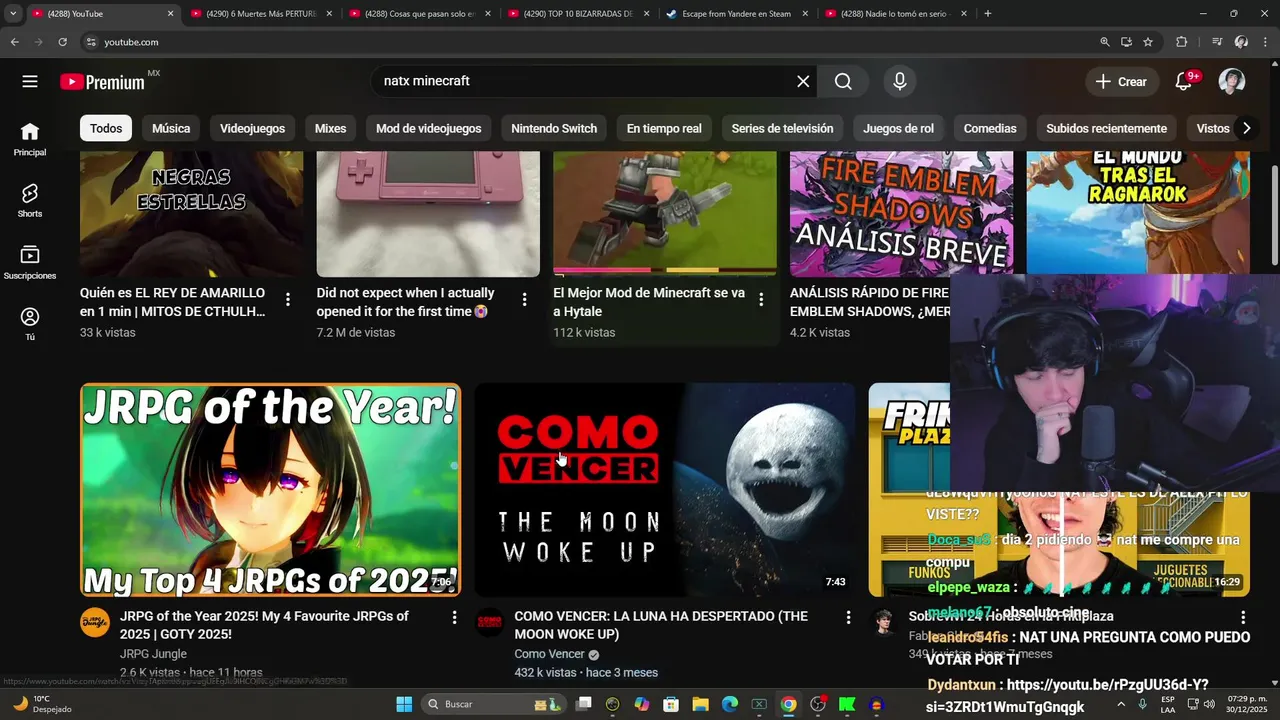The image size is (1280, 720).
Task: Open Microsoft Store from the taskbar
Action: (672, 704)
